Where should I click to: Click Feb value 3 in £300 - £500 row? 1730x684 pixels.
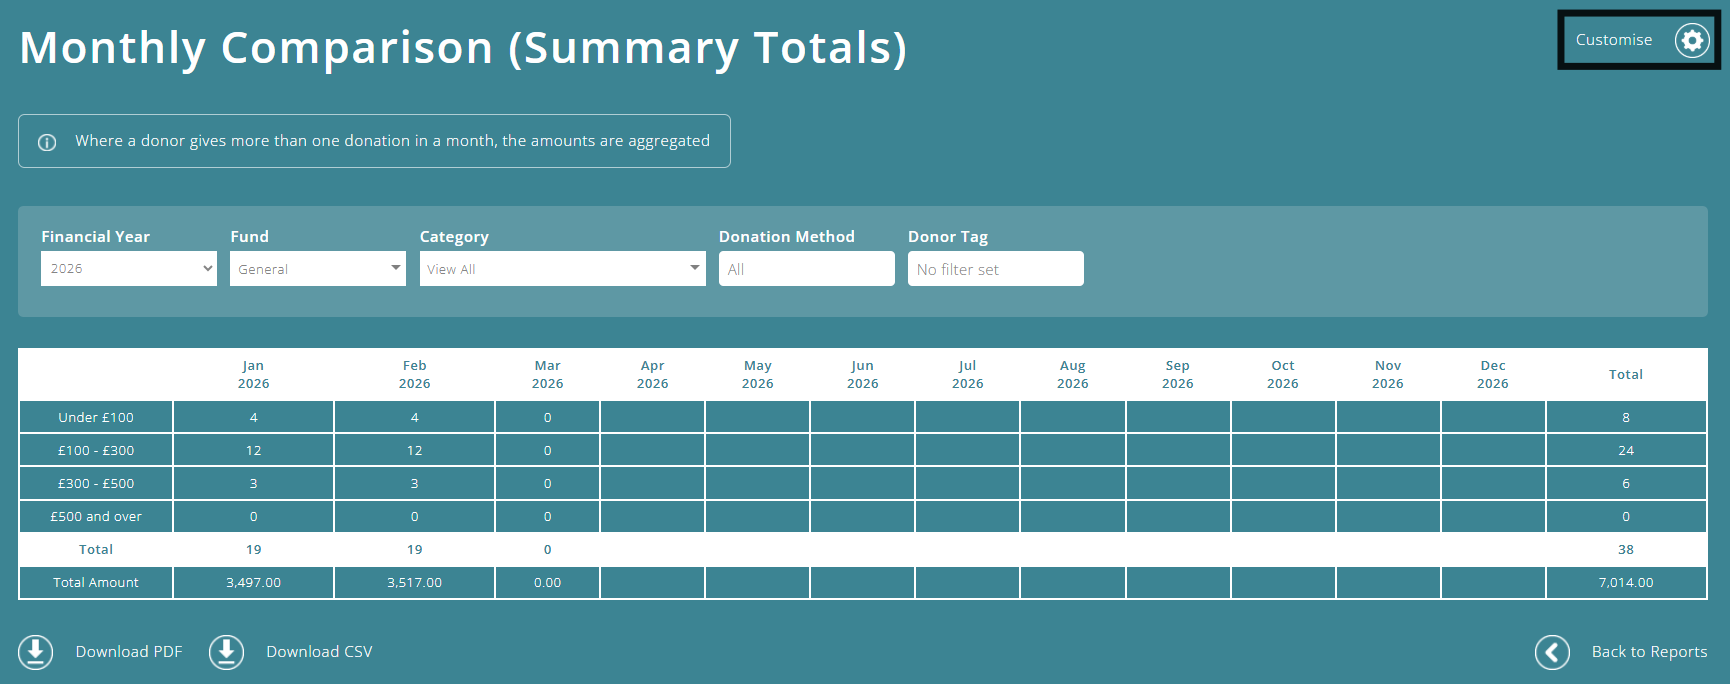click(414, 483)
